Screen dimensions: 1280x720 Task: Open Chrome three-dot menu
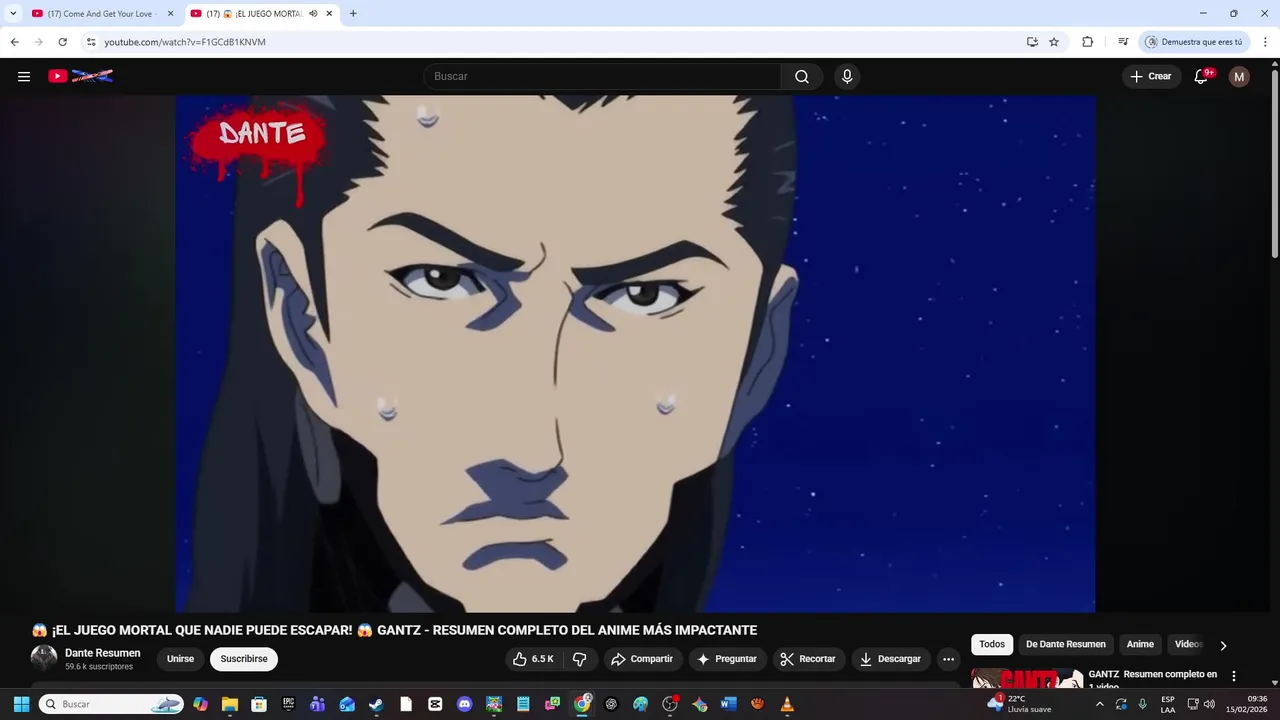[x=1266, y=42]
